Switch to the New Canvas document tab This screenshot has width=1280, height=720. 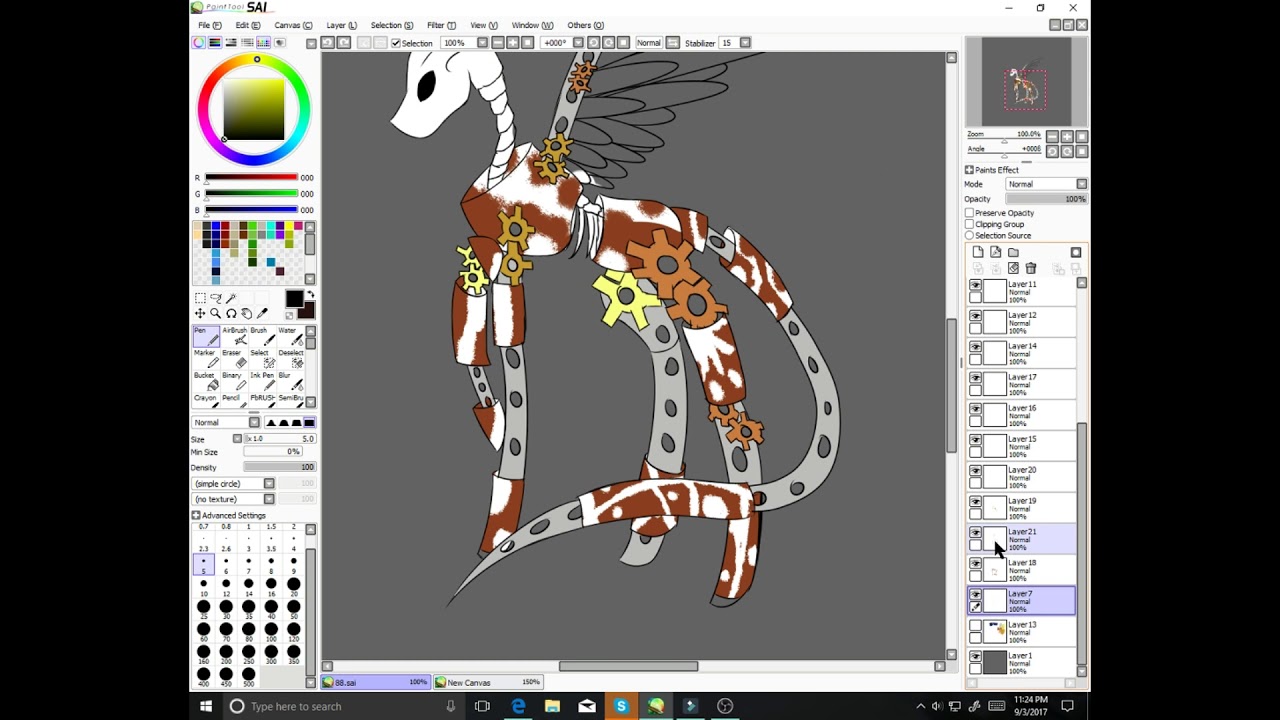(x=489, y=682)
